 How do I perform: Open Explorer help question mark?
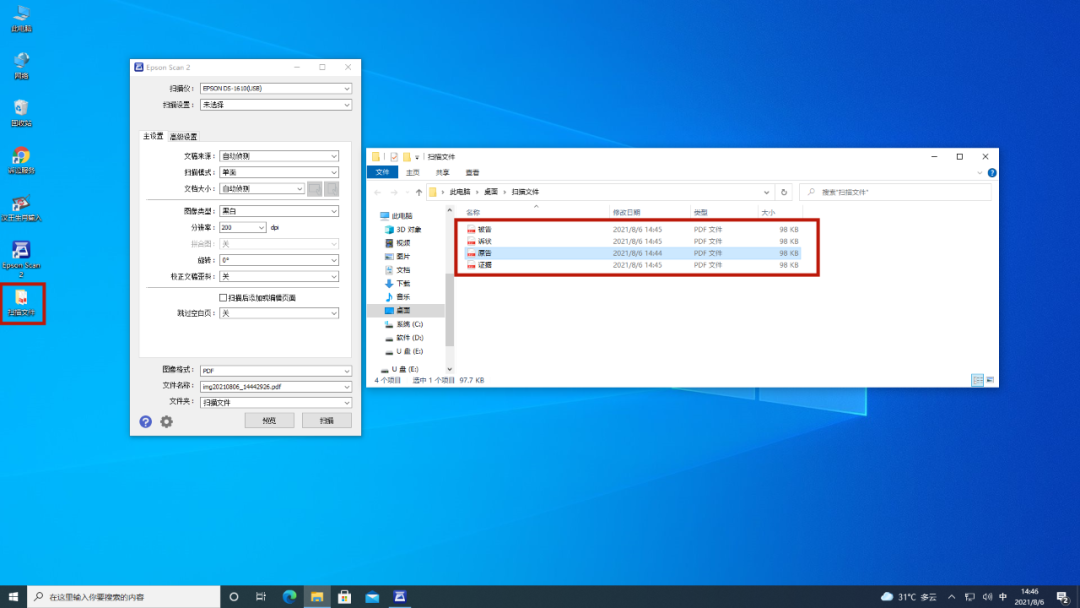pyautogui.click(x=992, y=173)
